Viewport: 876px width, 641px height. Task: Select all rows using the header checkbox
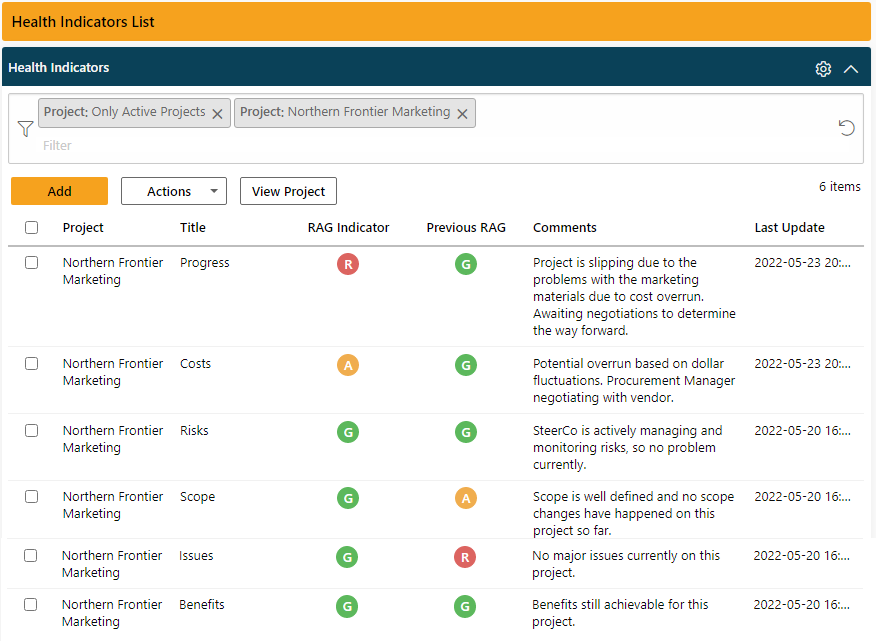click(x=31, y=227)
